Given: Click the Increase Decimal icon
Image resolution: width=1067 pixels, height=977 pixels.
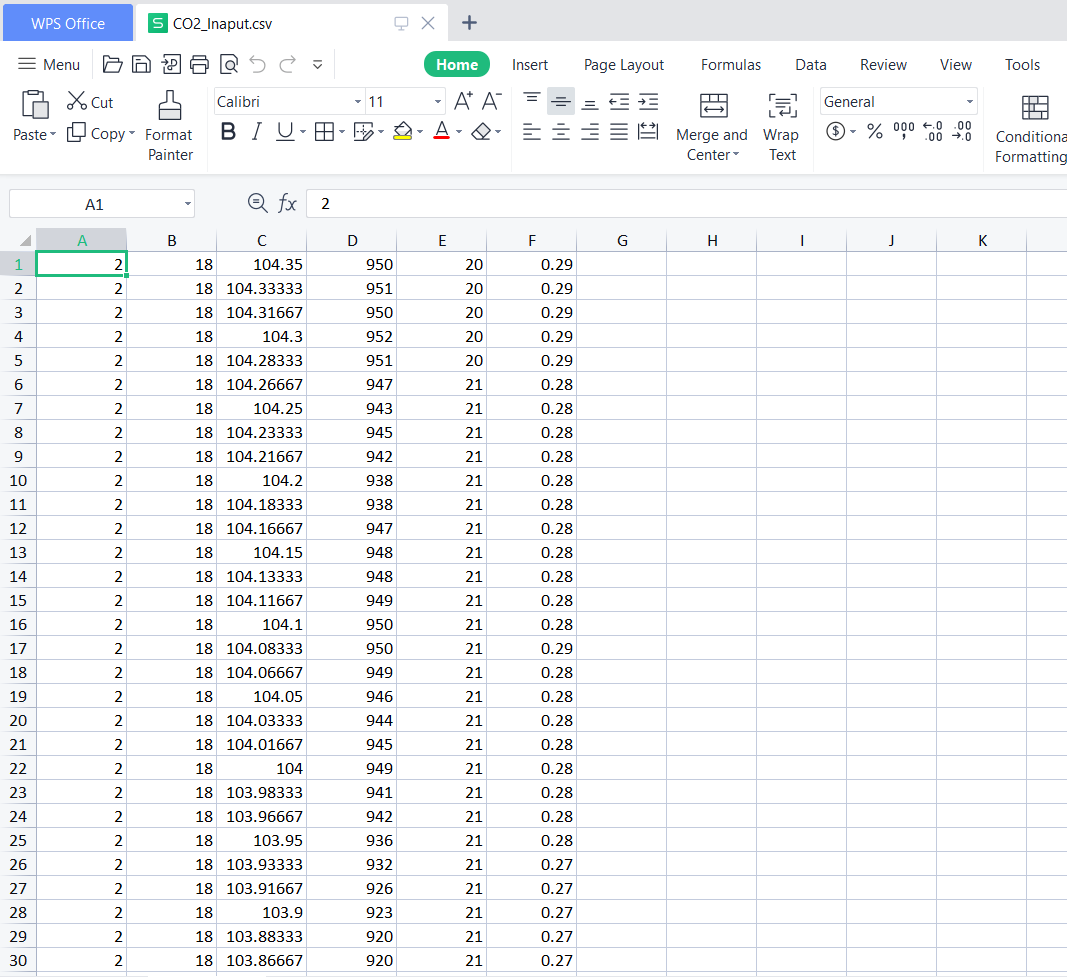Looking at the screenshot, I should (933, 131).
